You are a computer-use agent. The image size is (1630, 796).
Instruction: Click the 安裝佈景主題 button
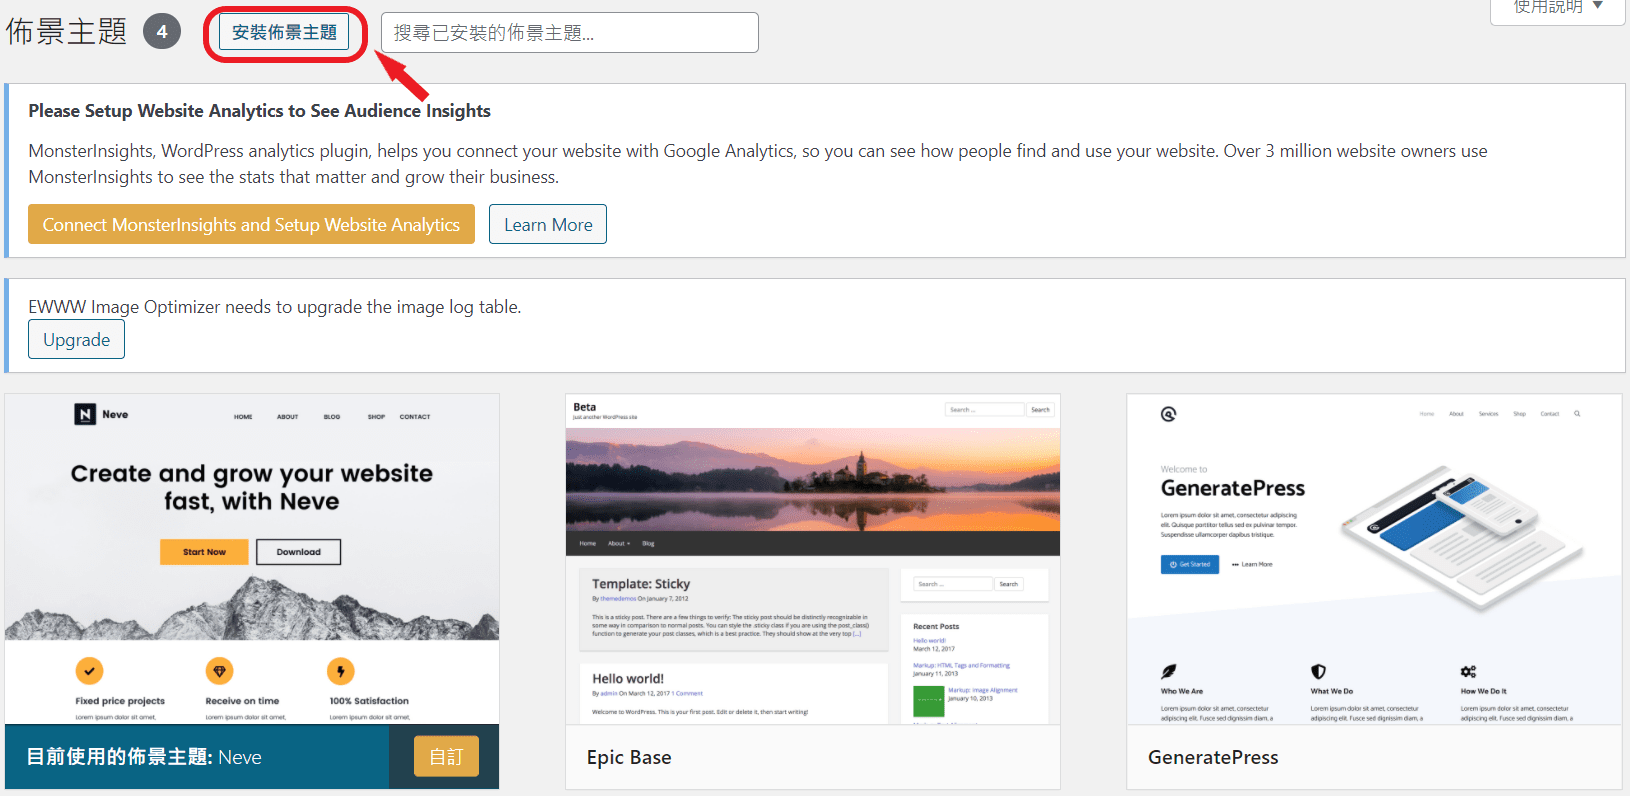[285, 32]
